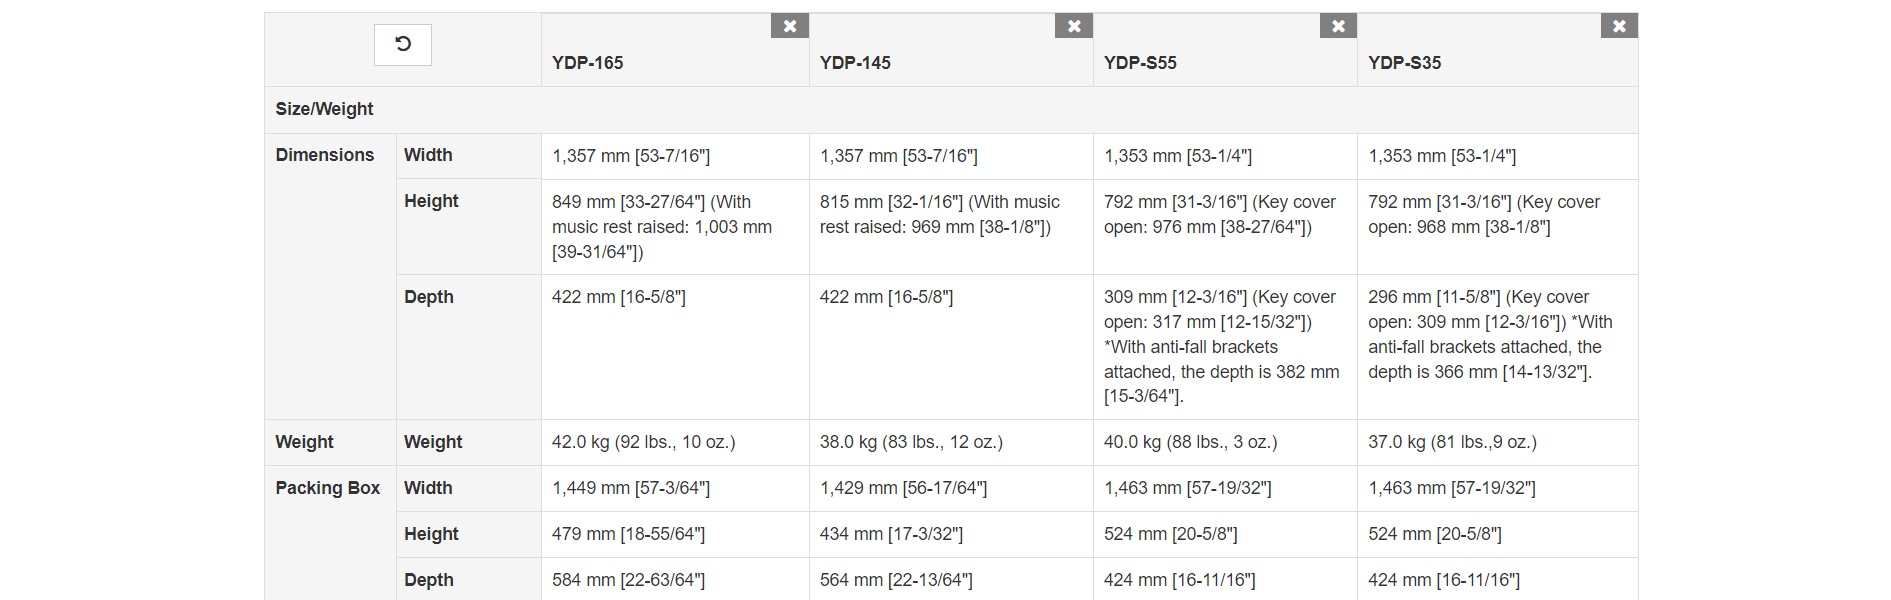1891x600 pixels.
Task: Select the YDP-S55 column title
Action: coord(1140,62)
